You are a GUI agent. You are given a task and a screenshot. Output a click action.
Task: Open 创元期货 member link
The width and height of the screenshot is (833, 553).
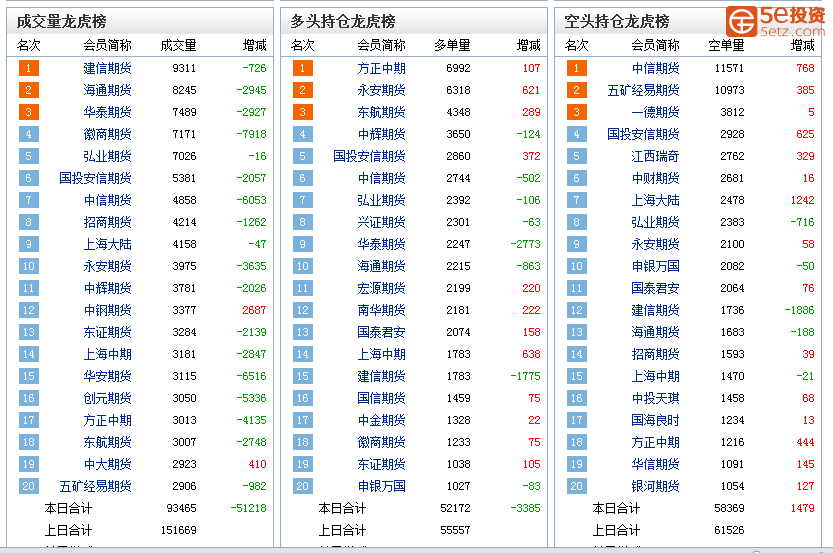[107, 398]
